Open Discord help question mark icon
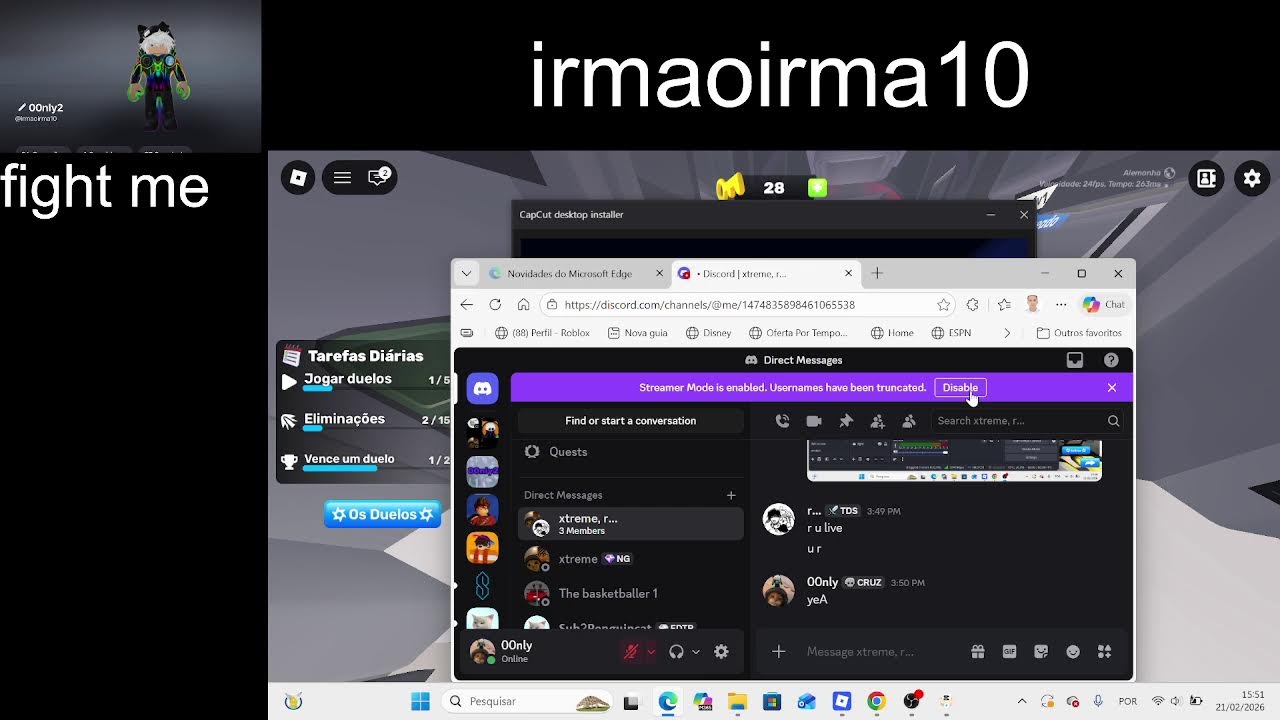 tap(1111, 360)
